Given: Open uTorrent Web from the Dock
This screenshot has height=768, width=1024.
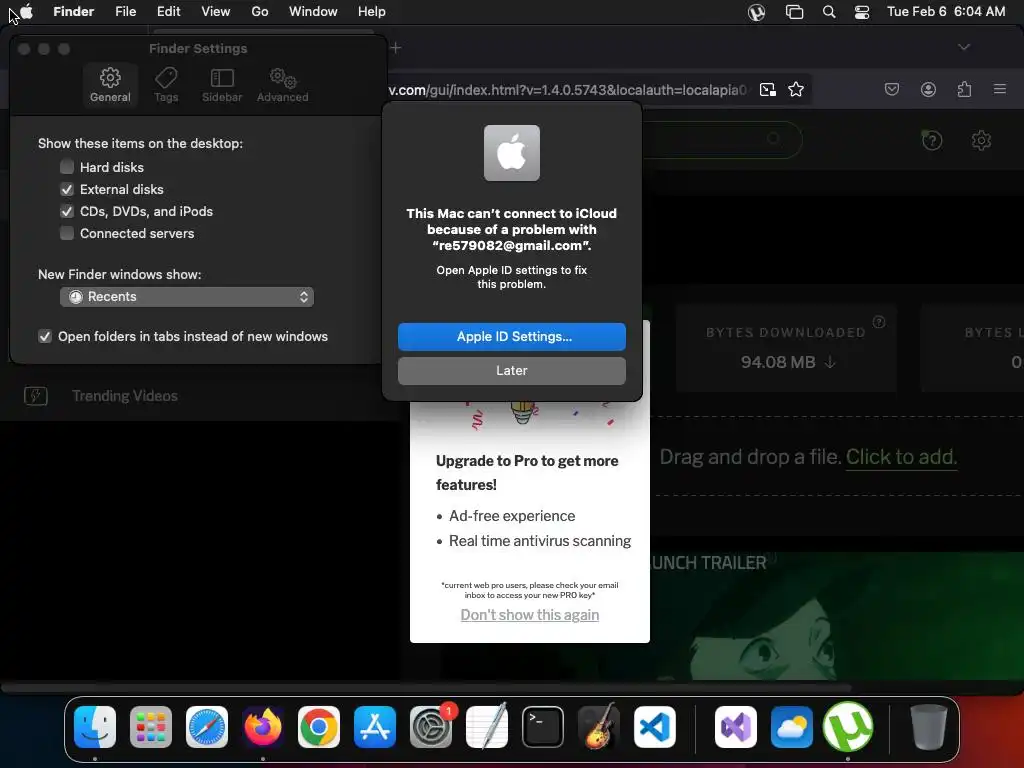Looking at the screenshot, I should [x=848, y=727].
